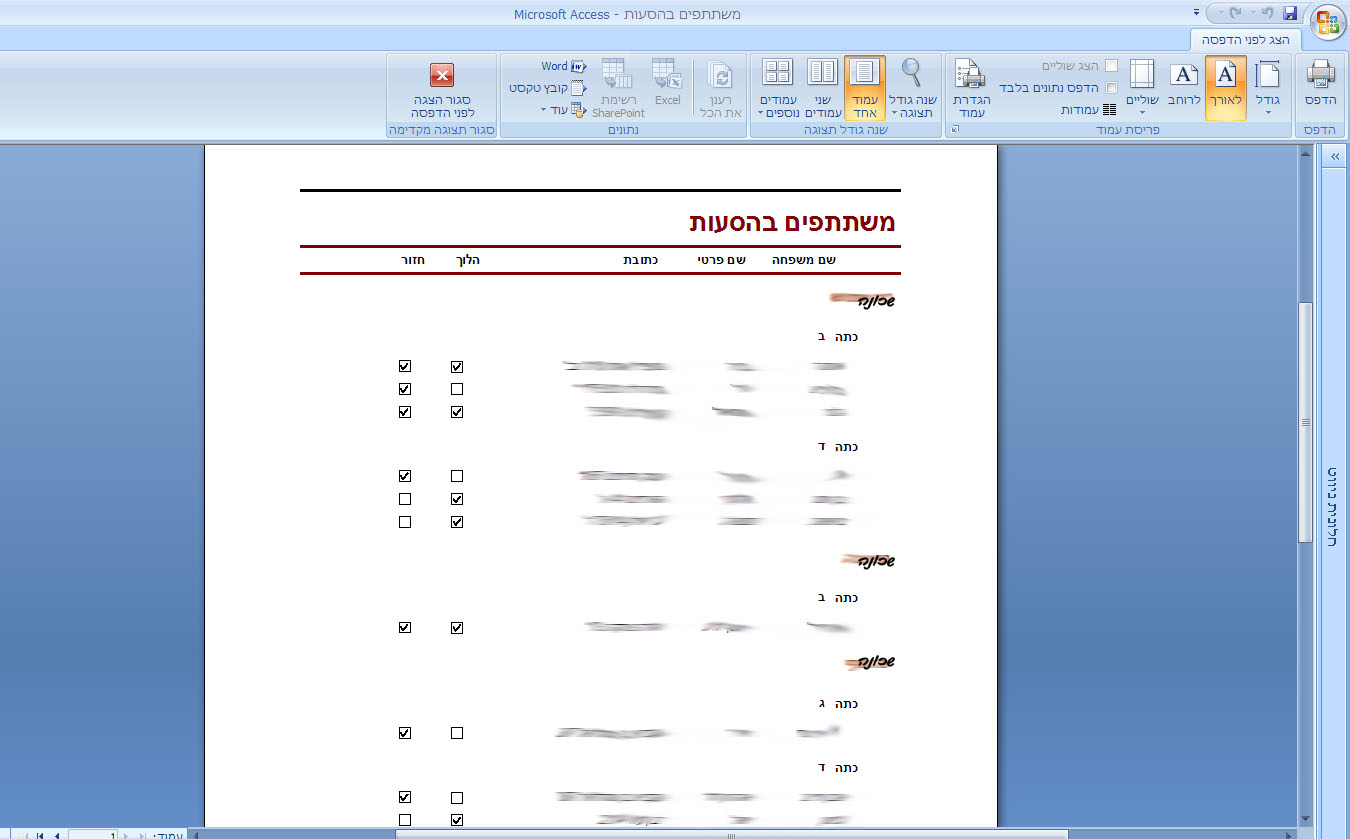
Task: Set page orientation to לאורך
Action: (x=1226, y=87)
